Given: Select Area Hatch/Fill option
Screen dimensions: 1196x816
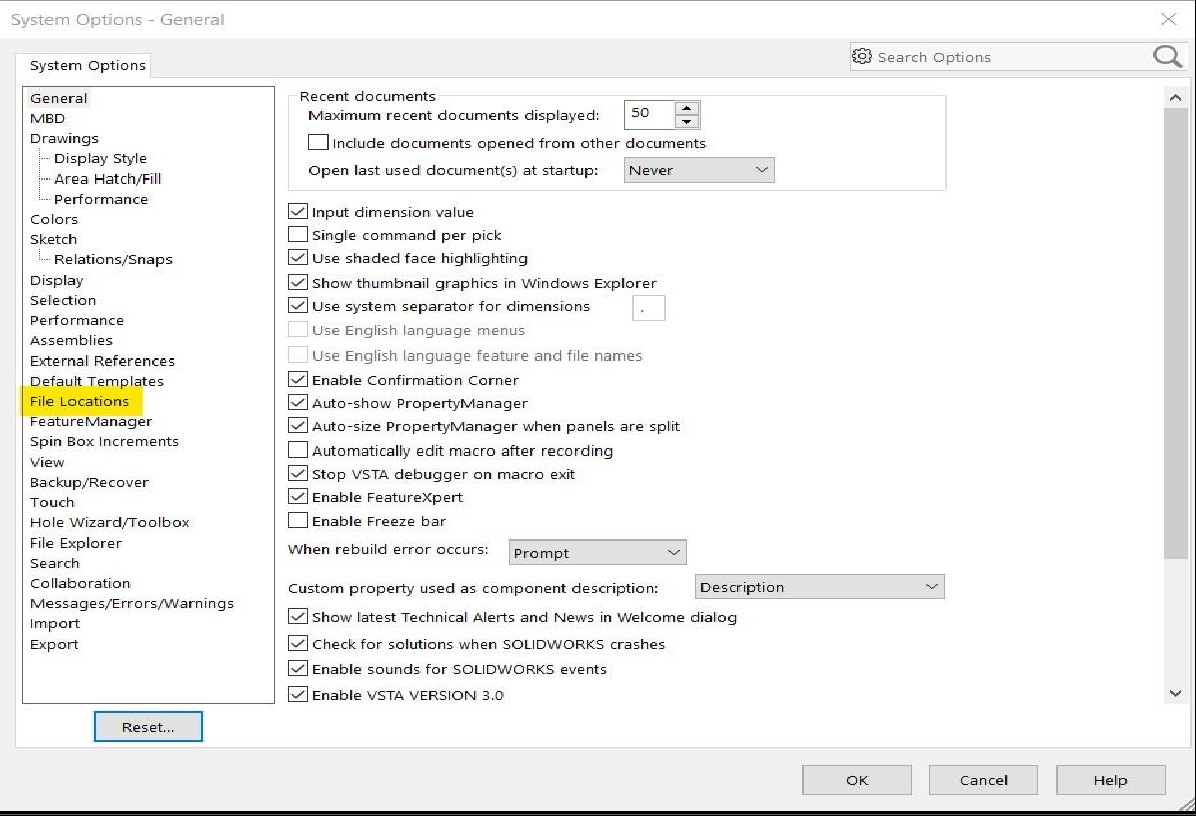Looking at the screenshot, I should click(x=108, y=178).
